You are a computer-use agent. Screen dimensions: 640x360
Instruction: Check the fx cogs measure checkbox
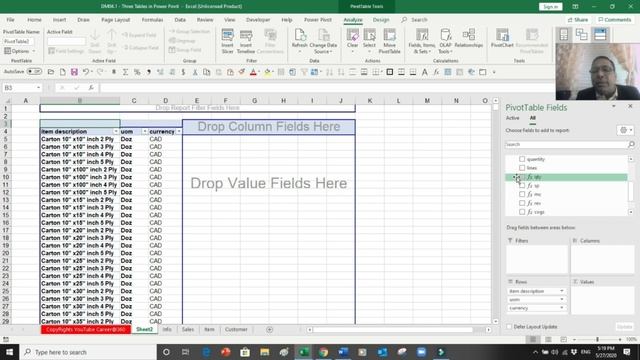coord(522,212)
